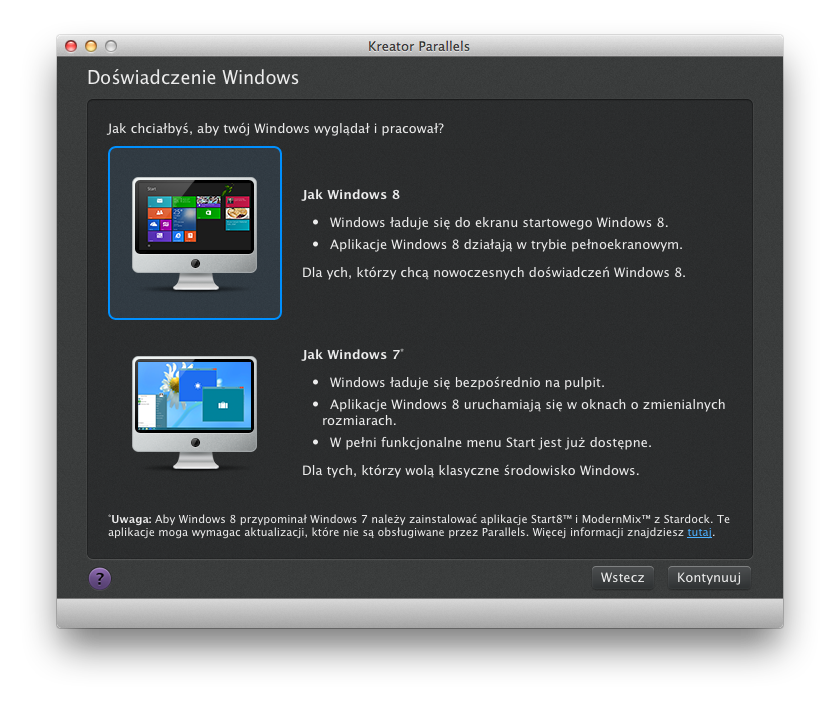This screenshot has width=840, height=707.
Task: Click the "Doświadczenie Windows" heading
Action: 193,77
